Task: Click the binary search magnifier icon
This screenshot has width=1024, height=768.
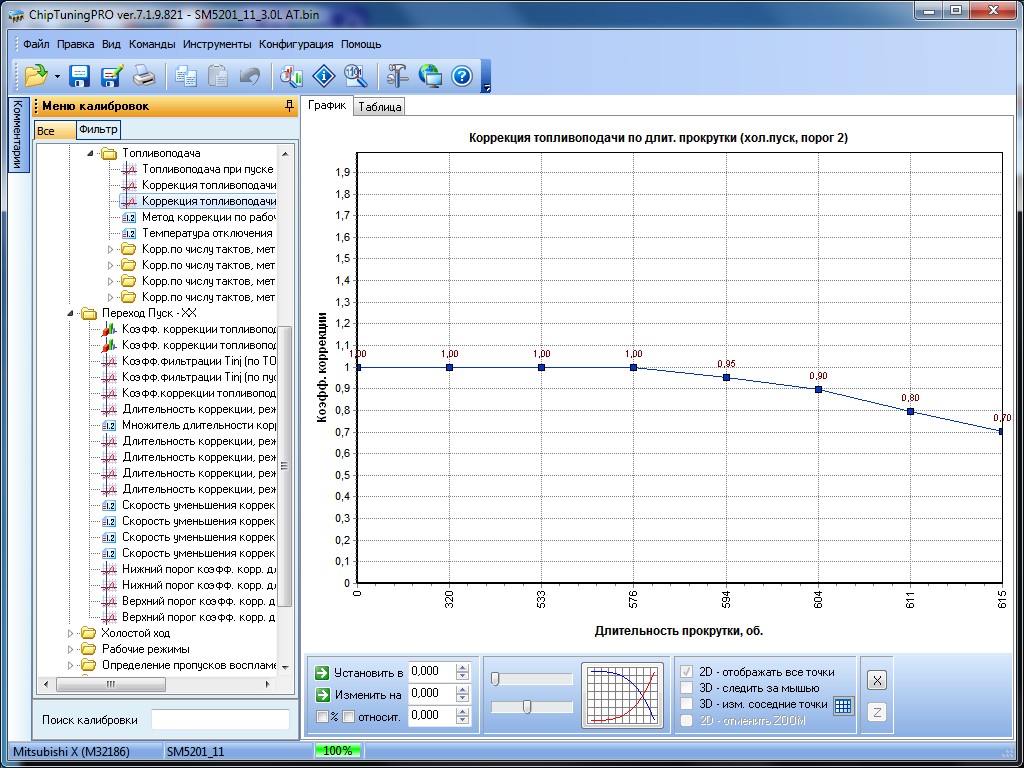Action: point(355,76)
